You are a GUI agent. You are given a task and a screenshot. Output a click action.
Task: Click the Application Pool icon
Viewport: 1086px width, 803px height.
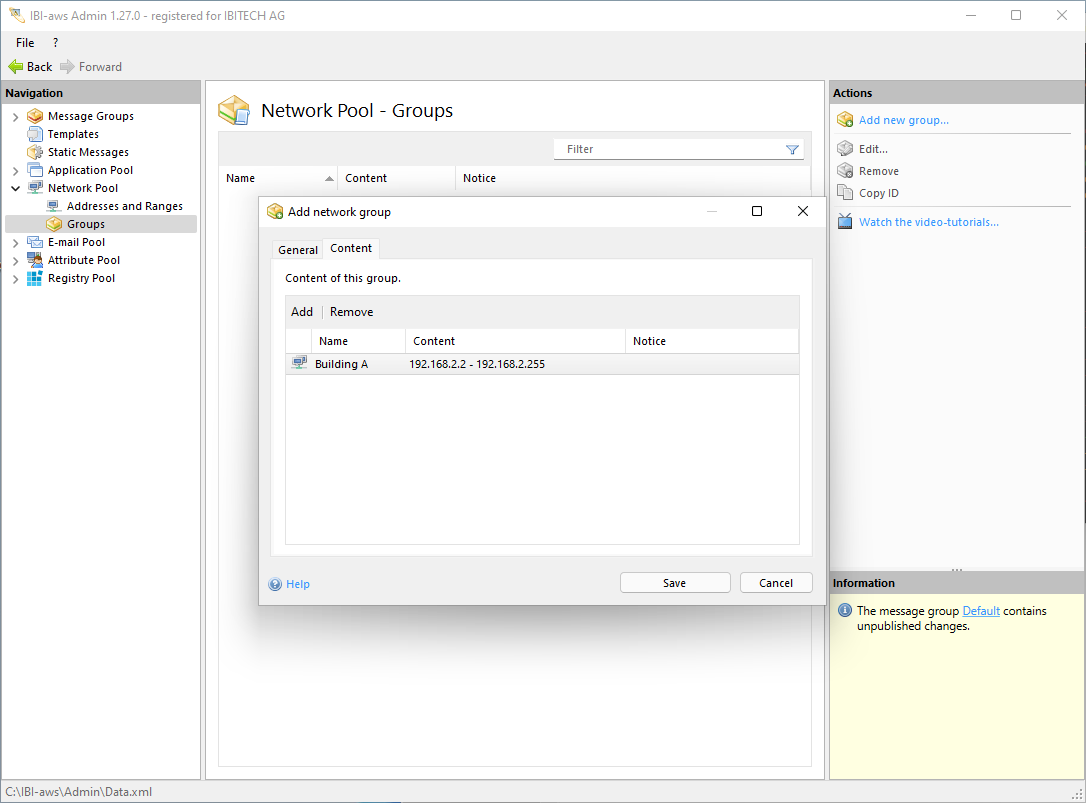[35, 170]
